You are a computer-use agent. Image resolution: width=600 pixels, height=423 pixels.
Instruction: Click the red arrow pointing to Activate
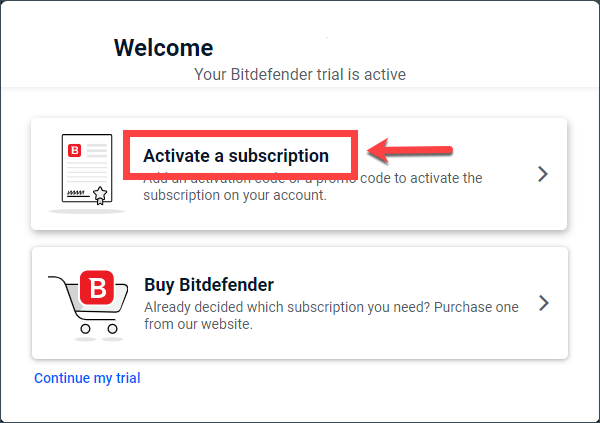point(410,150)
